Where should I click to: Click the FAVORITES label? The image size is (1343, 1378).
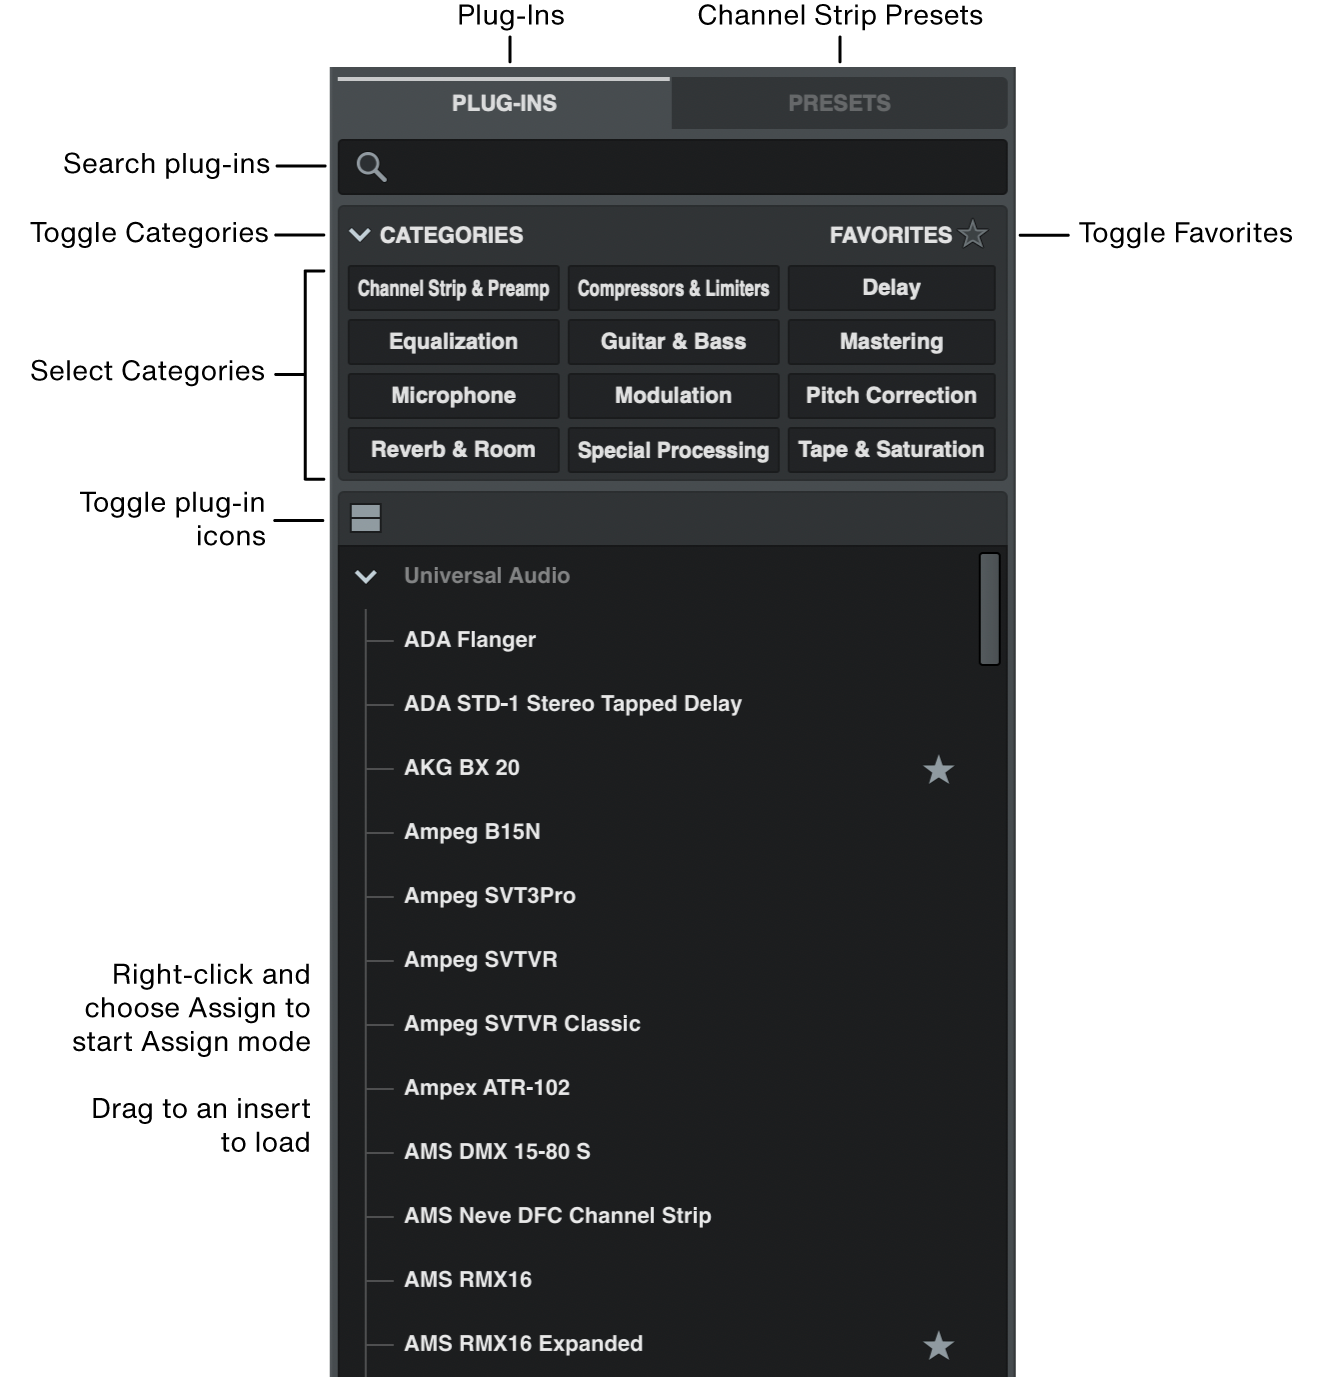890,235
